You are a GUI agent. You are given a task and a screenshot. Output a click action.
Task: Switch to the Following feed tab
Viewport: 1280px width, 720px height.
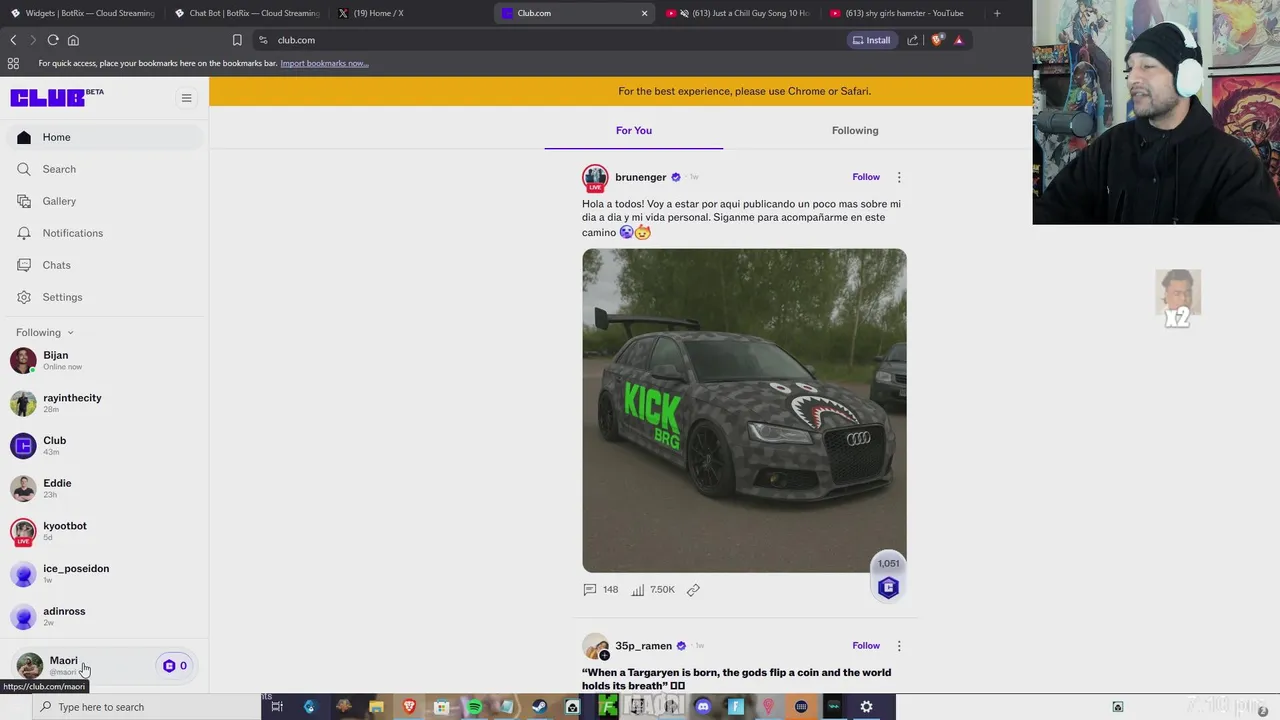(x=855, y=130)
